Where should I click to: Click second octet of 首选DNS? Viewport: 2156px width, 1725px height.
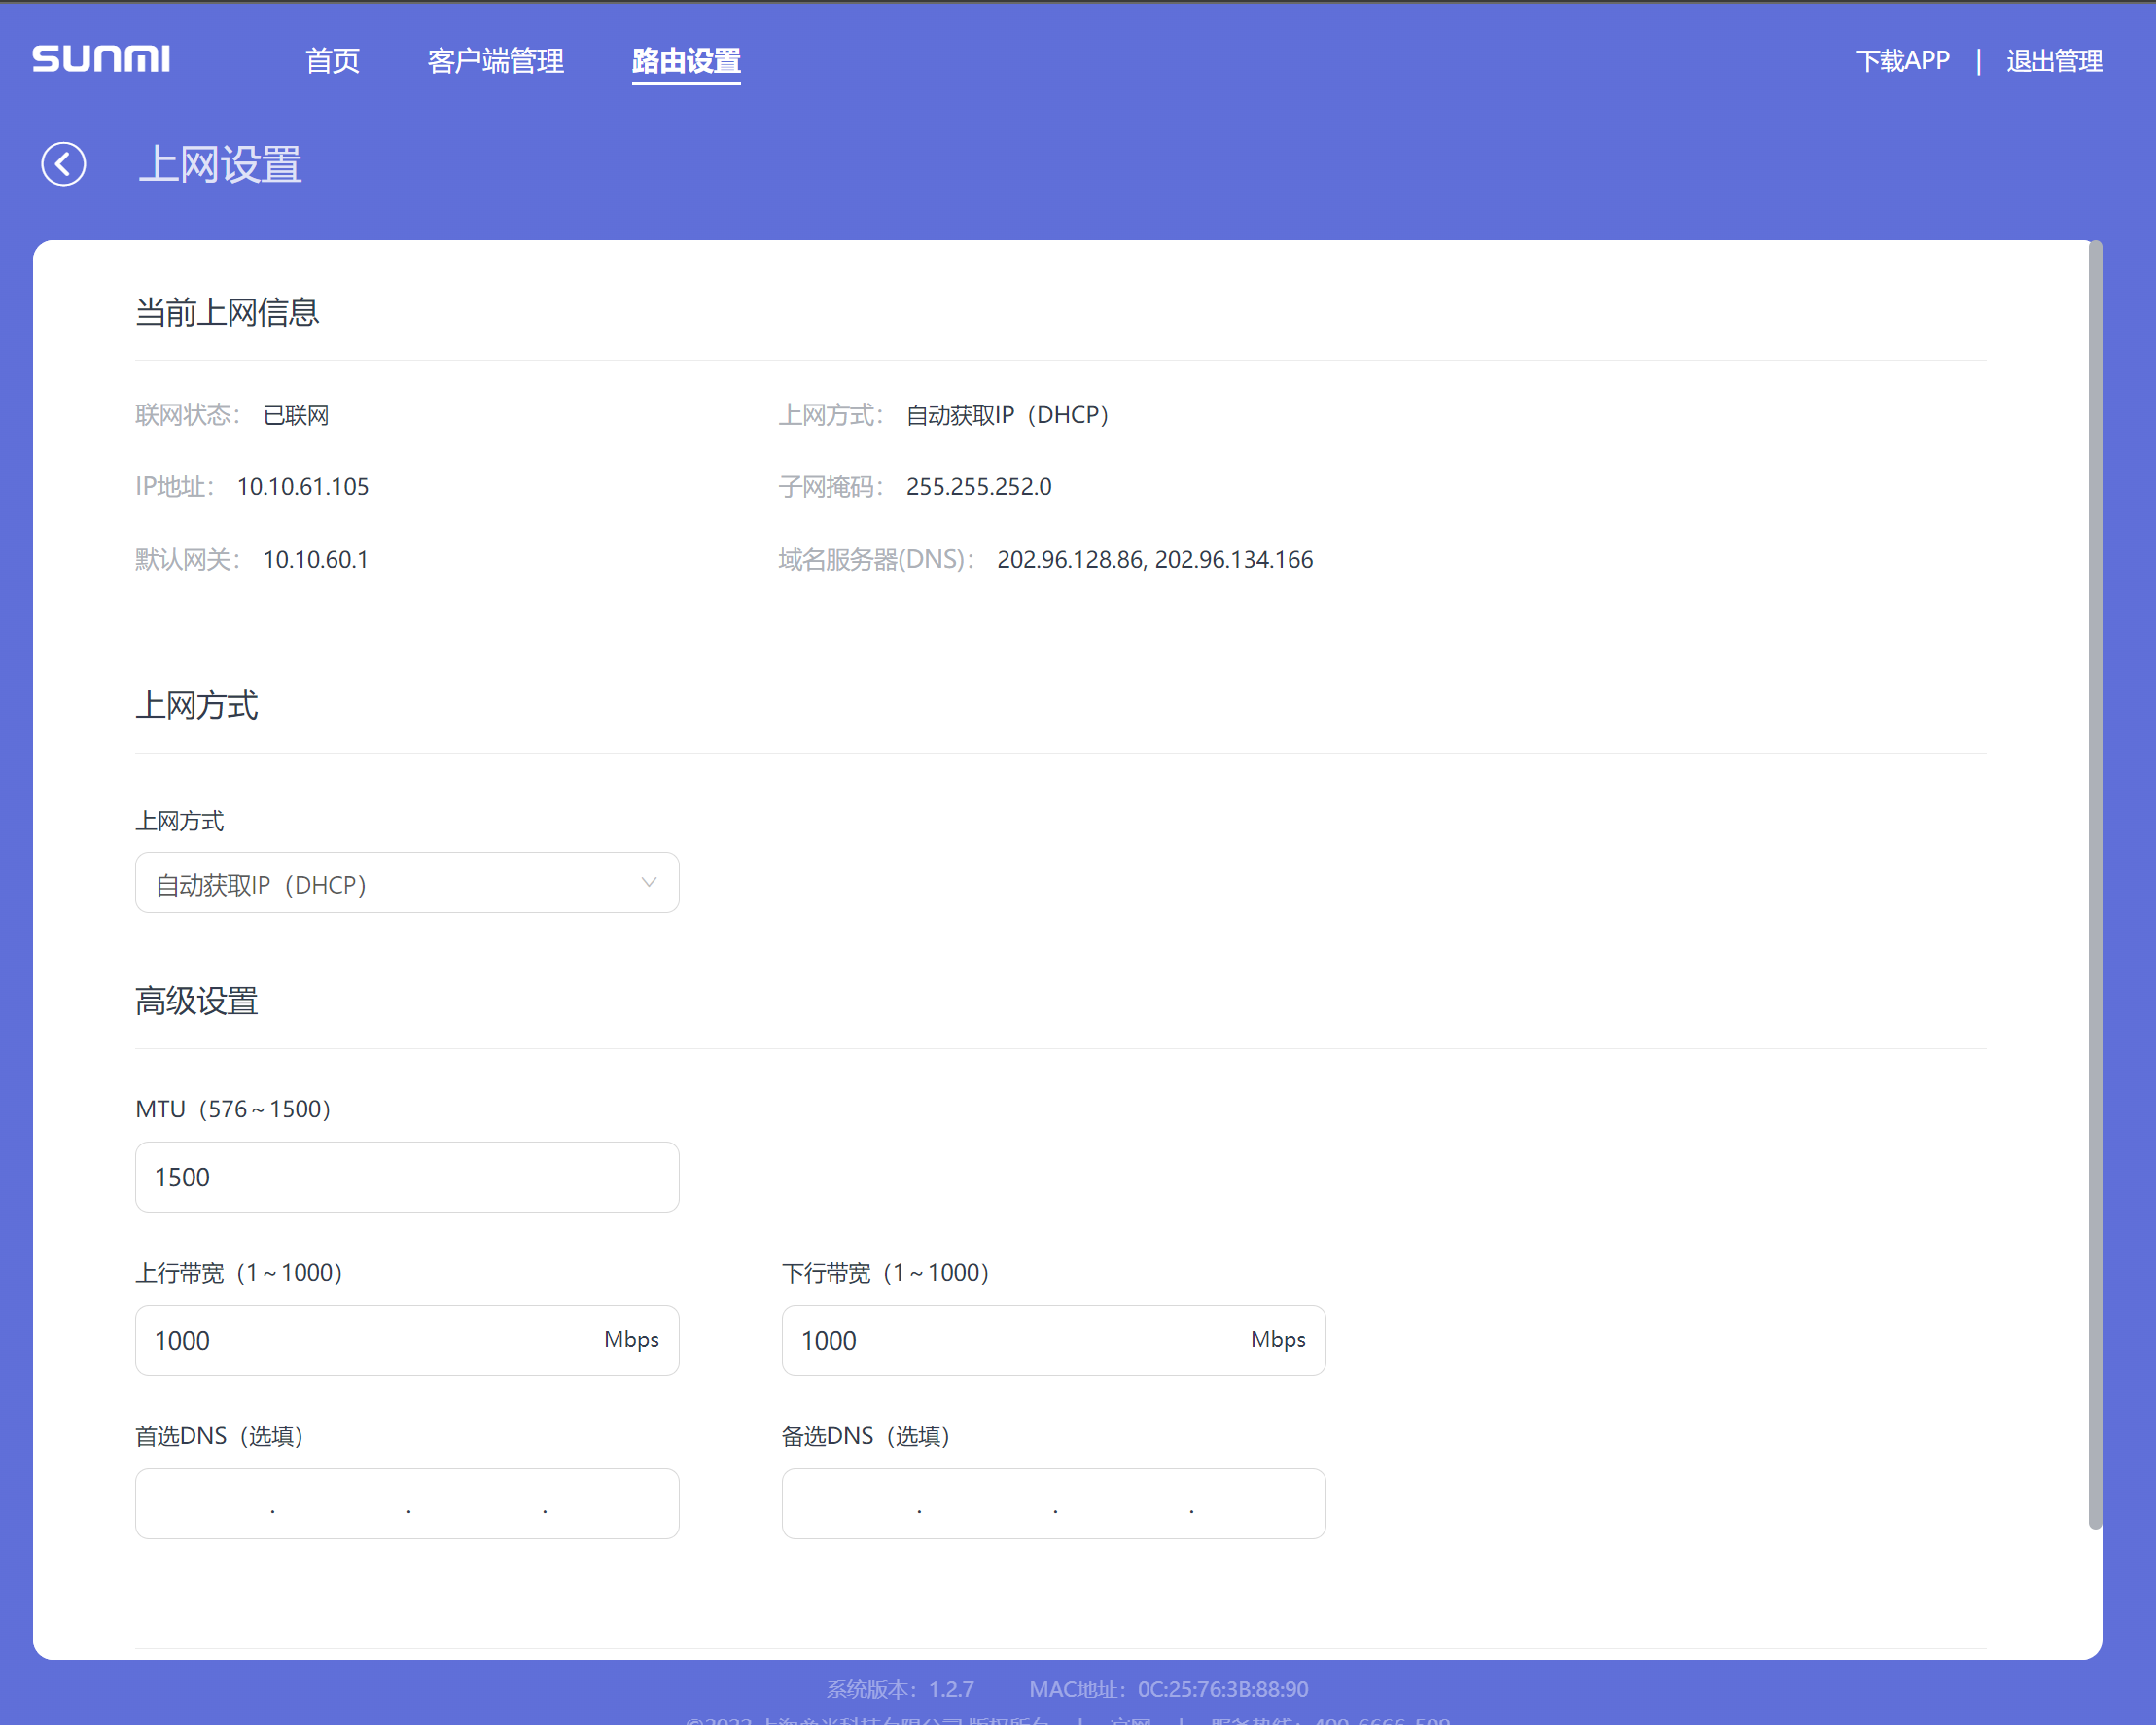pyautogui.click(x=340, y=1504)
